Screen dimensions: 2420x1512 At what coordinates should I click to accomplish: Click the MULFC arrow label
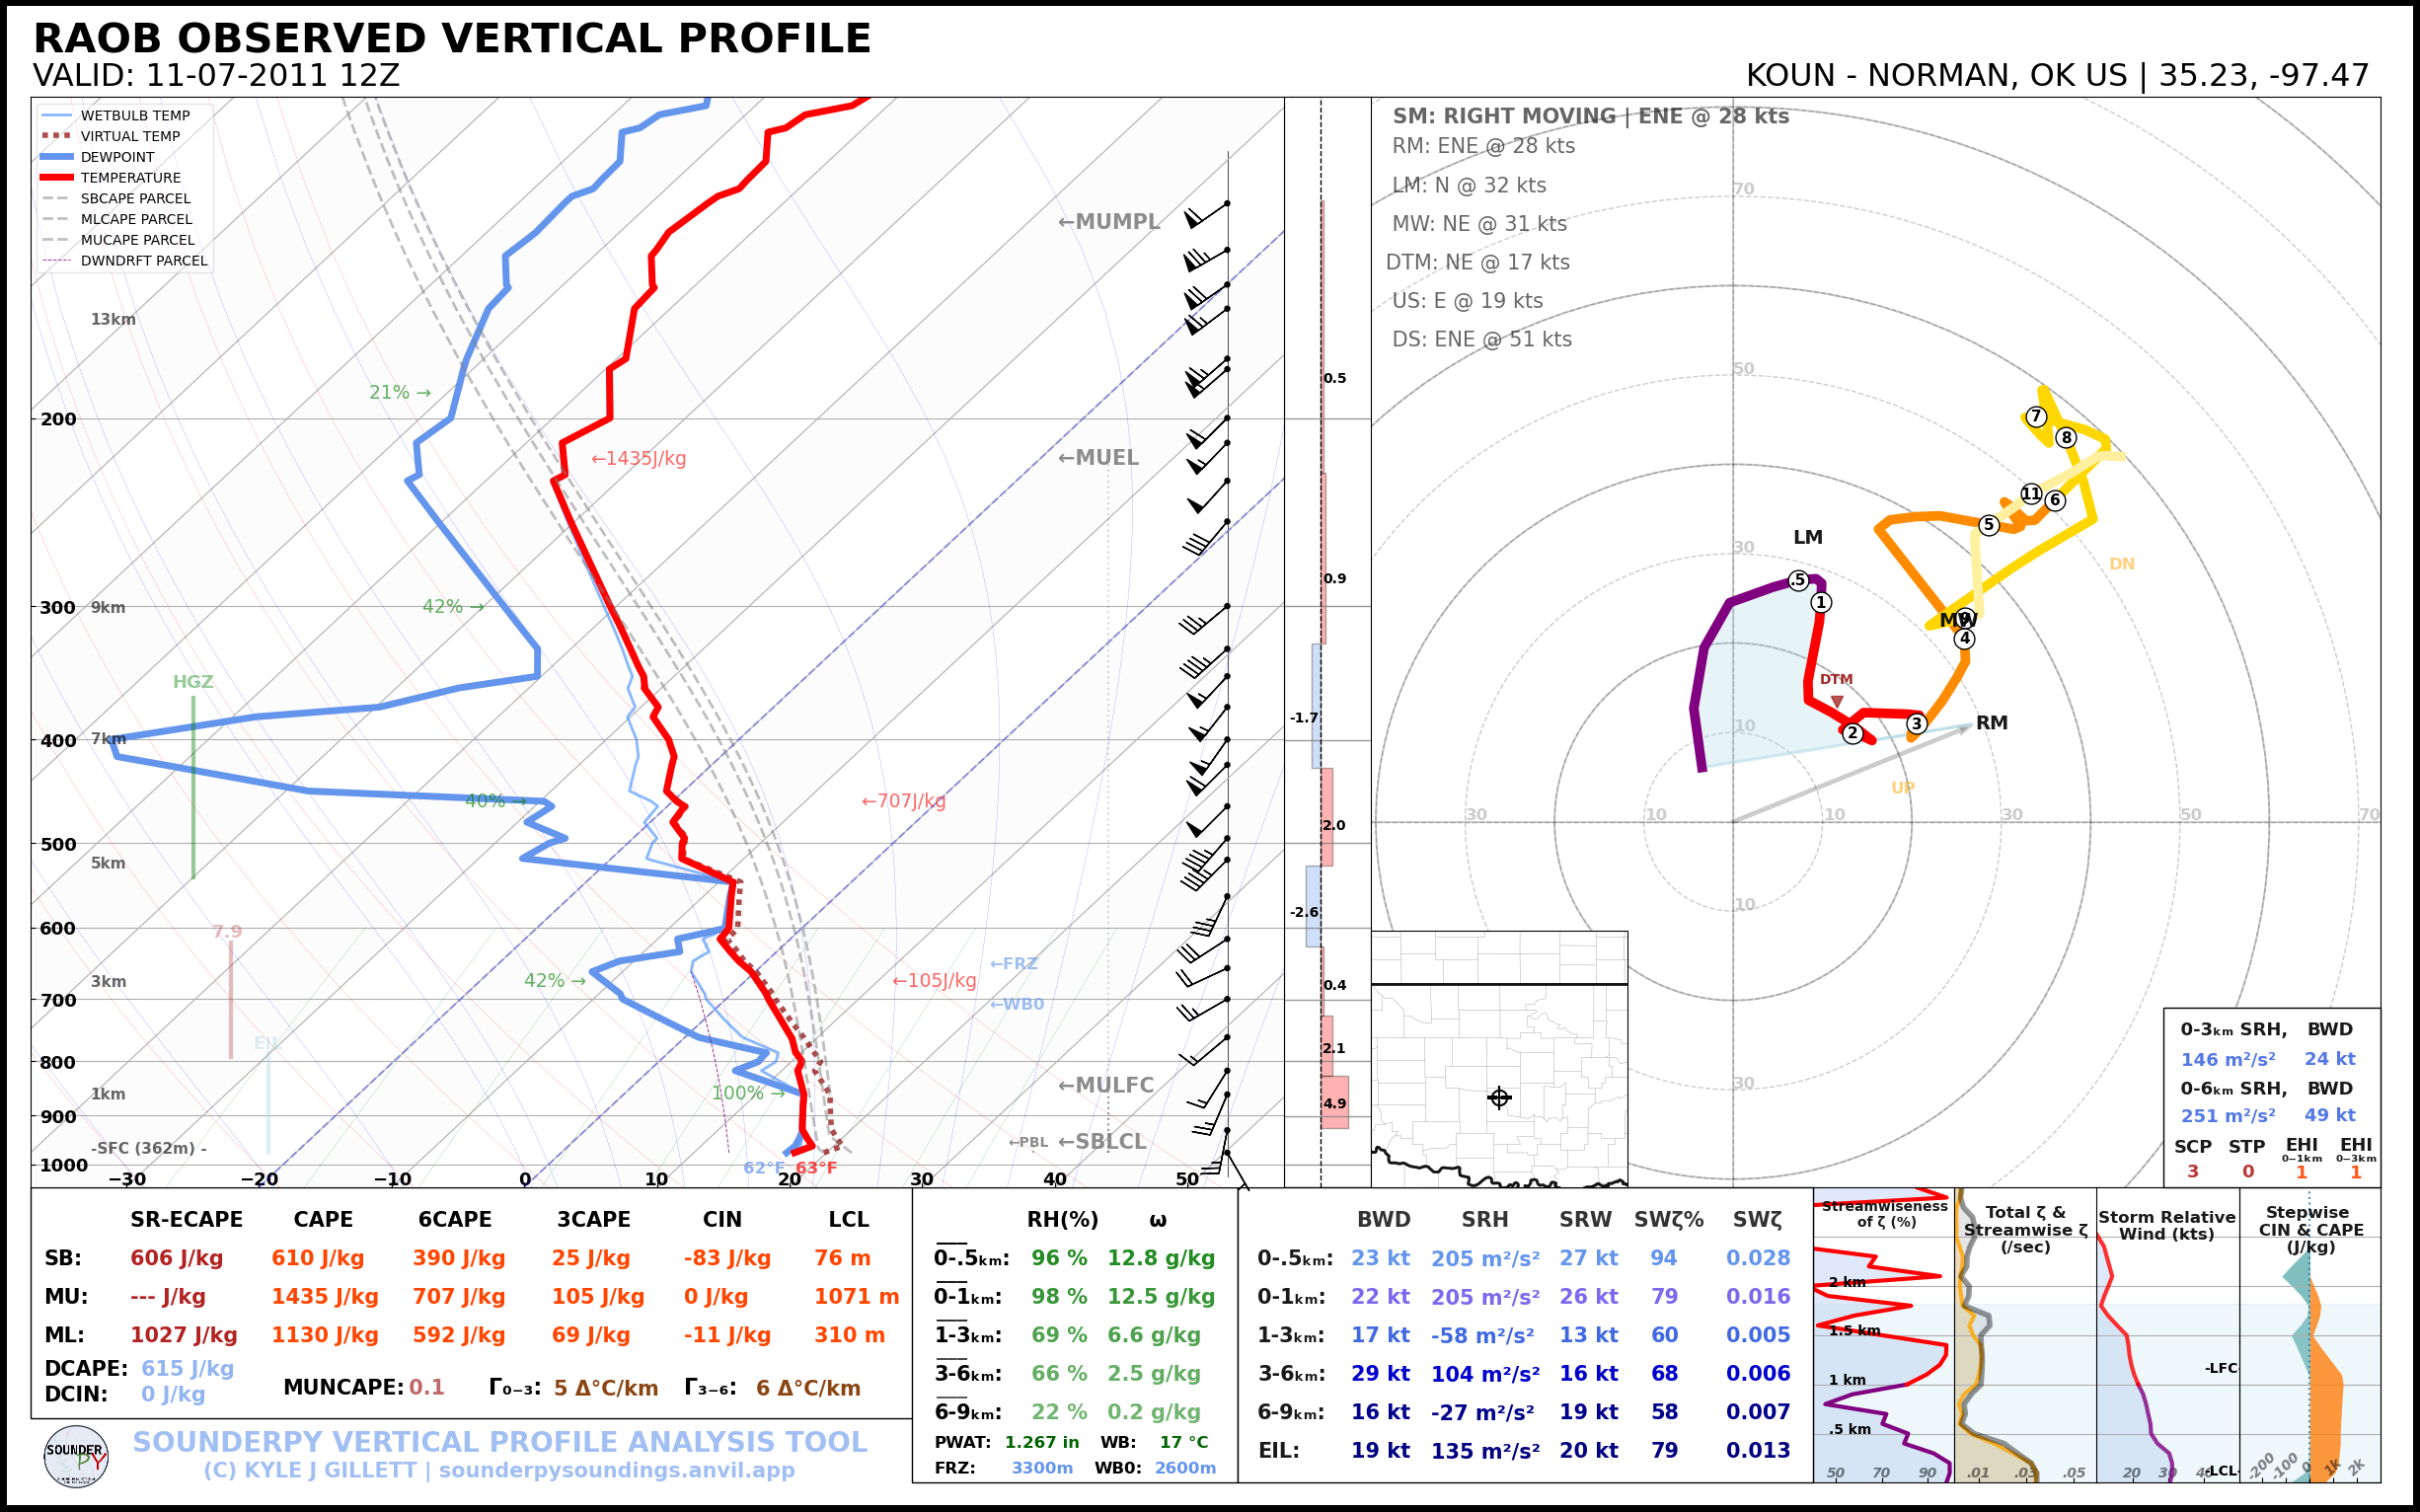click(1106, 1085)
